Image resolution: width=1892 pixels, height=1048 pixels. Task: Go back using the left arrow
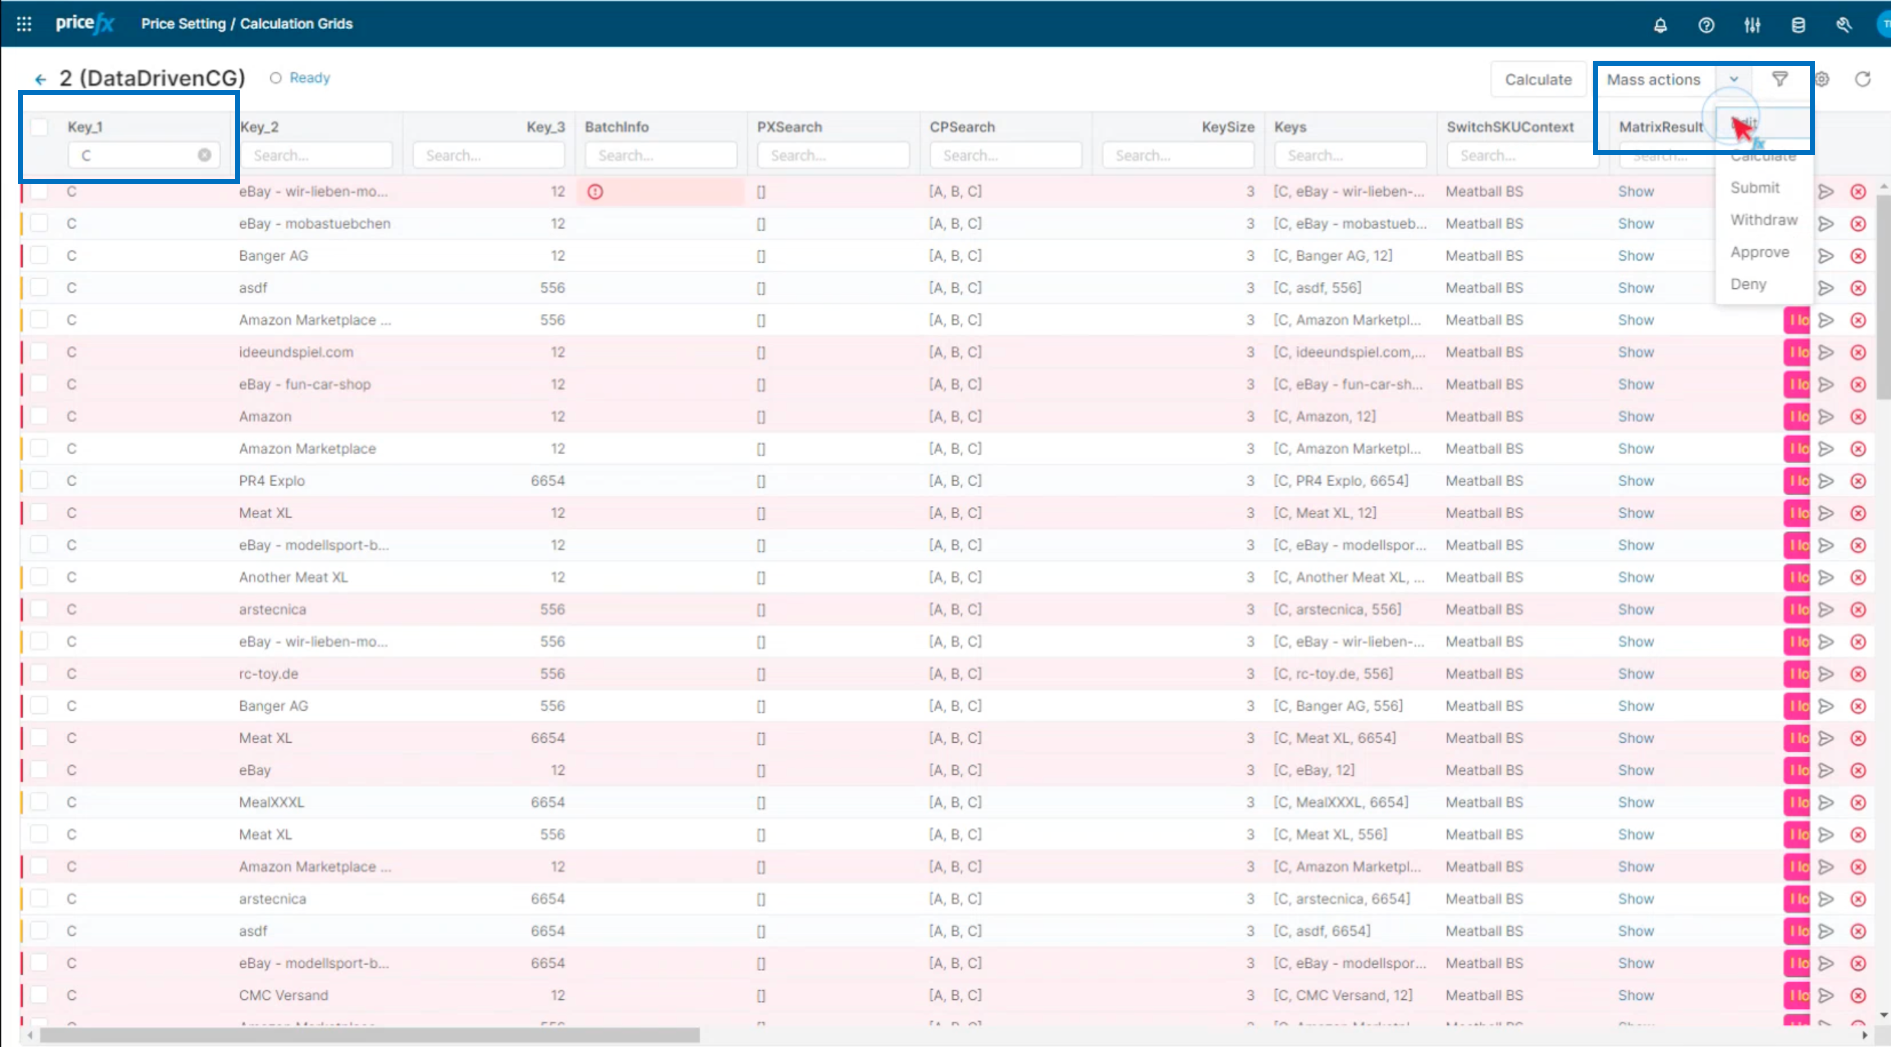40,79
